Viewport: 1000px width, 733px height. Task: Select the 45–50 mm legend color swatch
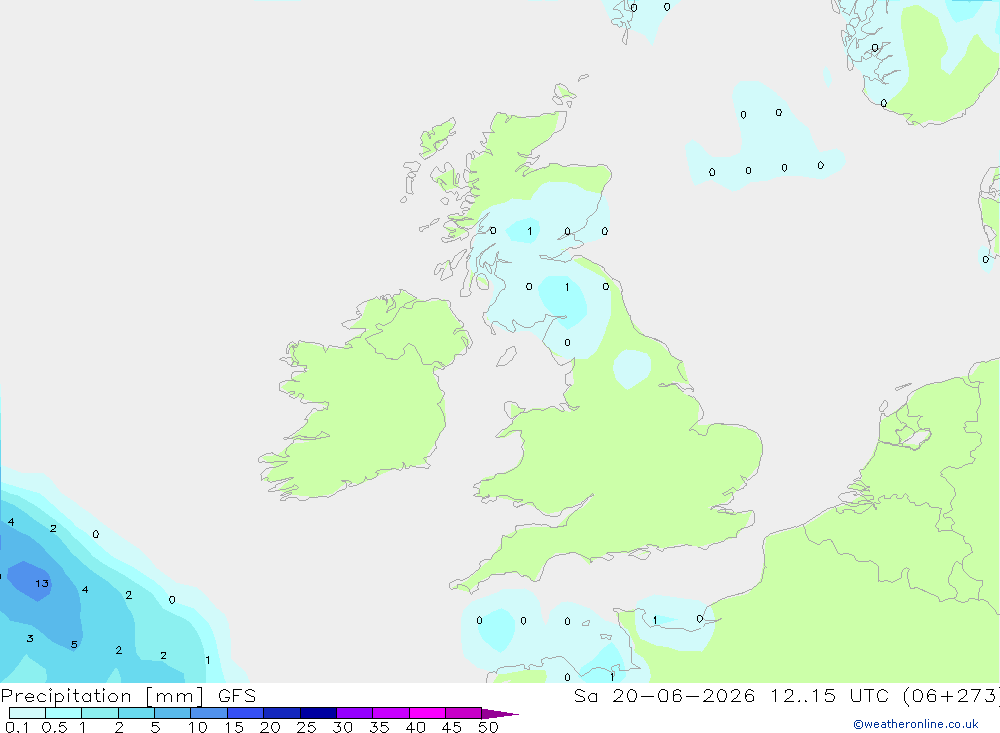click(x=464, y=713)
